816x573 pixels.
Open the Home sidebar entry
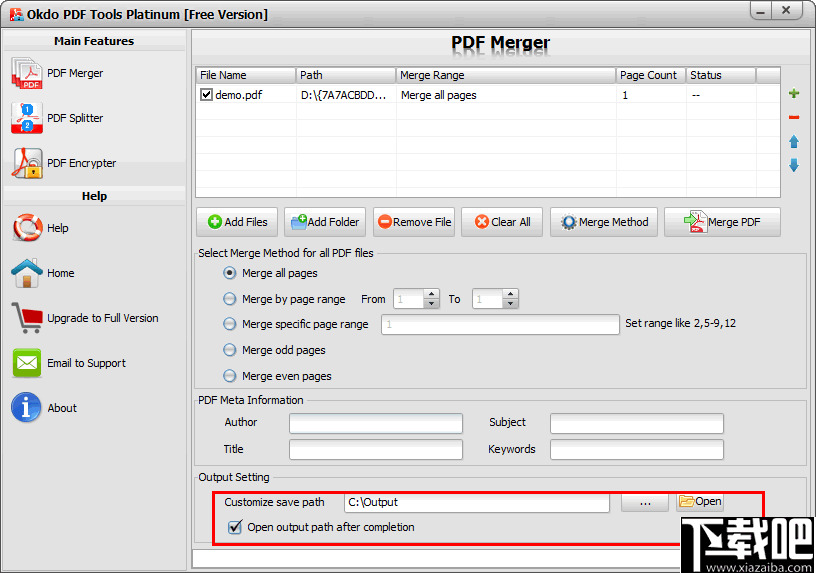[x=60, y=273]
